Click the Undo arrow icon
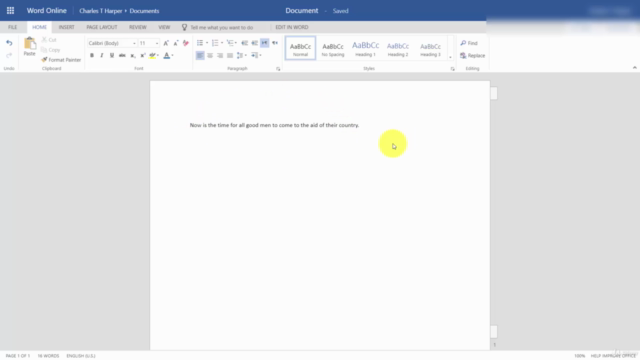Screen dimensions: 640x360 (x=9, y=43)
